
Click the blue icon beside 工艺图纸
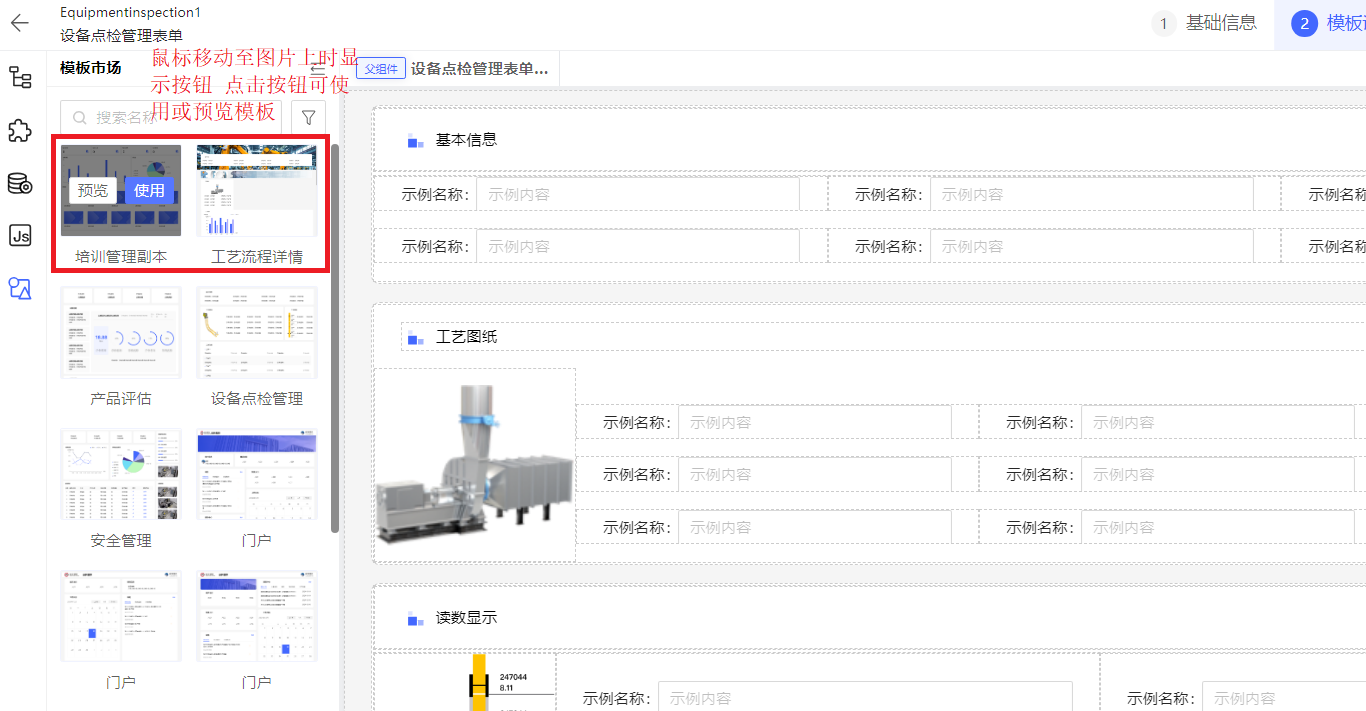click(x=416, y=337)
